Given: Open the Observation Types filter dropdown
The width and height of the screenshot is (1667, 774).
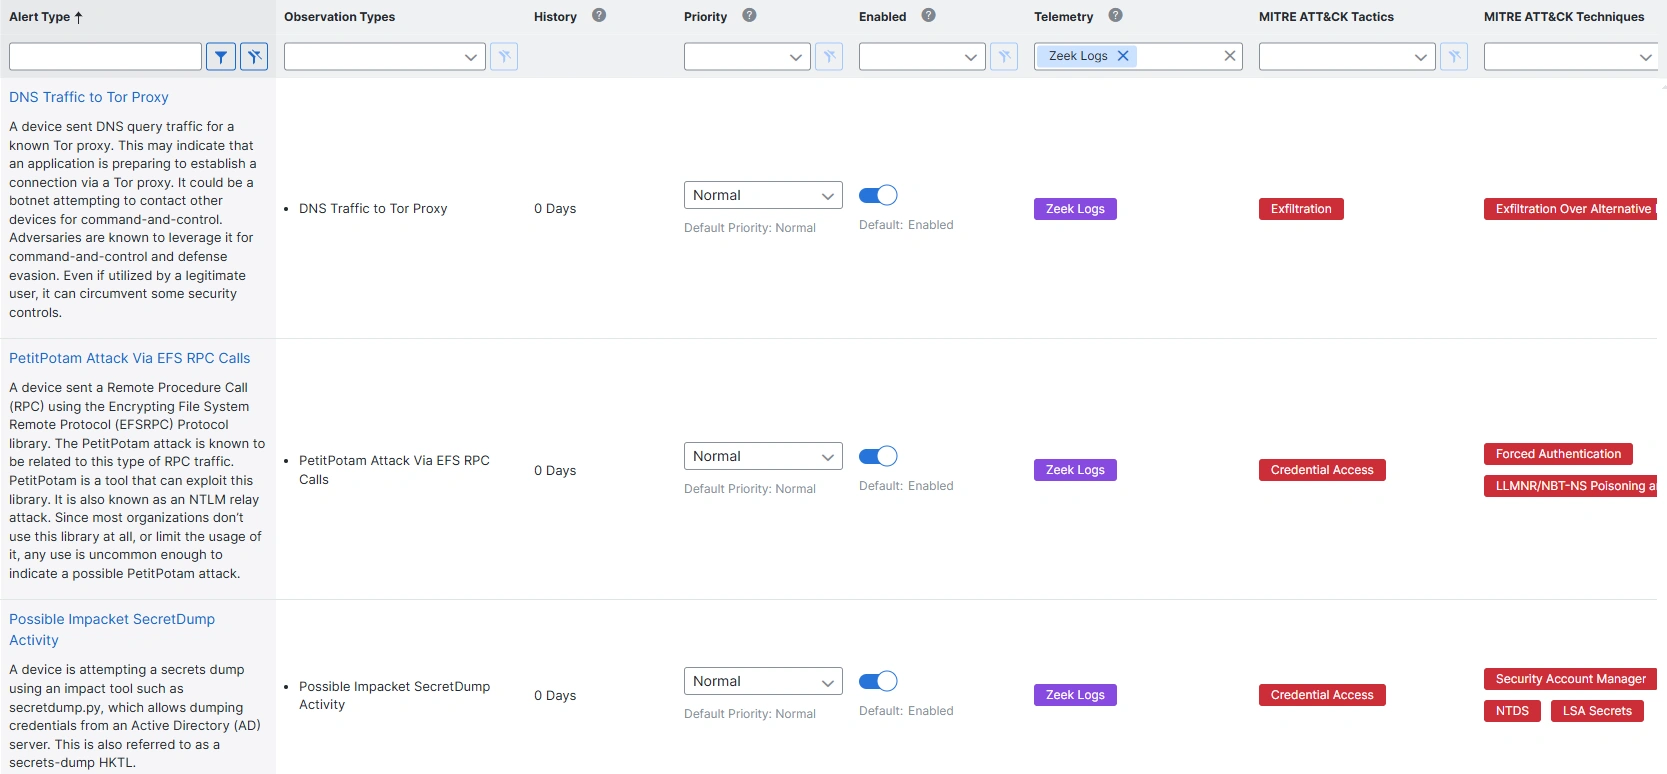Looking at the screenshot, I should coord(384,57).
